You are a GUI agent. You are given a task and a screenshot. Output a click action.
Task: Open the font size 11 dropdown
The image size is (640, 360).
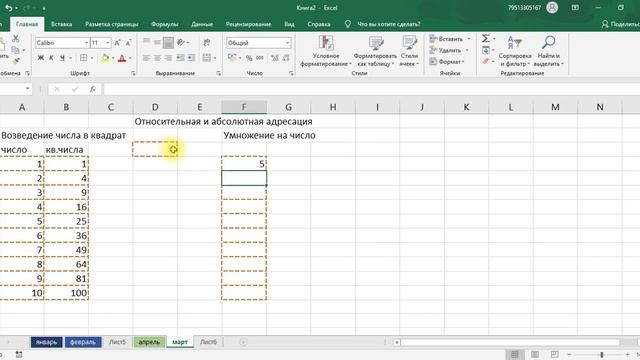click(x=108, y=42)
